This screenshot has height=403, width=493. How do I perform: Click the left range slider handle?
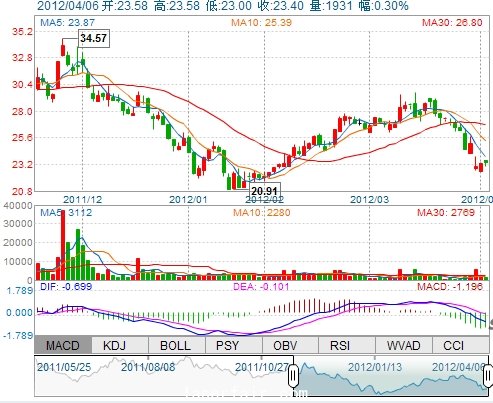pyautogui.click(x=293, y=376)
